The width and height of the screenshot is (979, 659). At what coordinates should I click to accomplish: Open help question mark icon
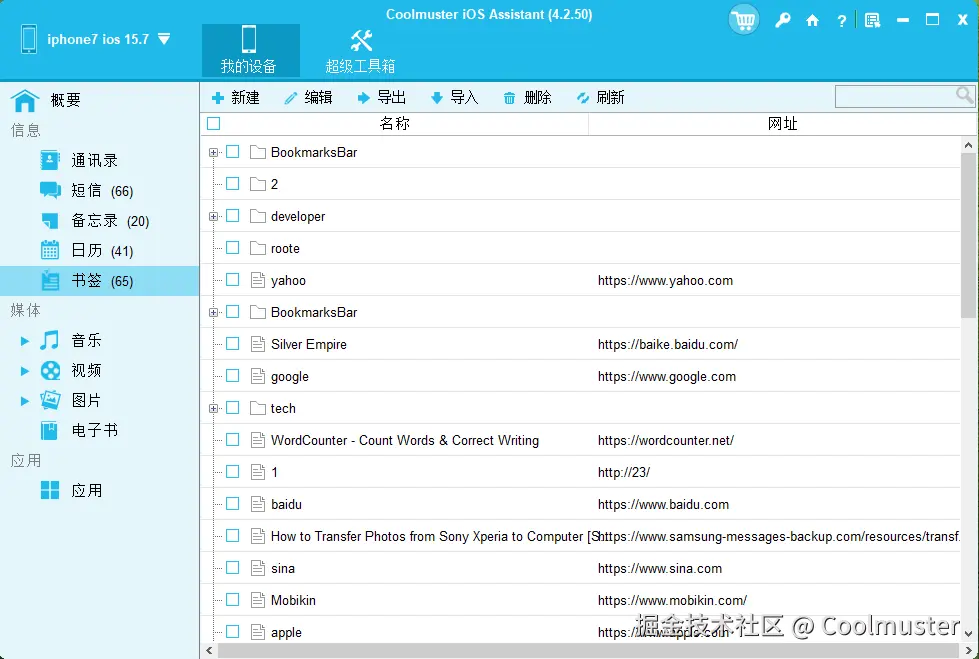842,21
